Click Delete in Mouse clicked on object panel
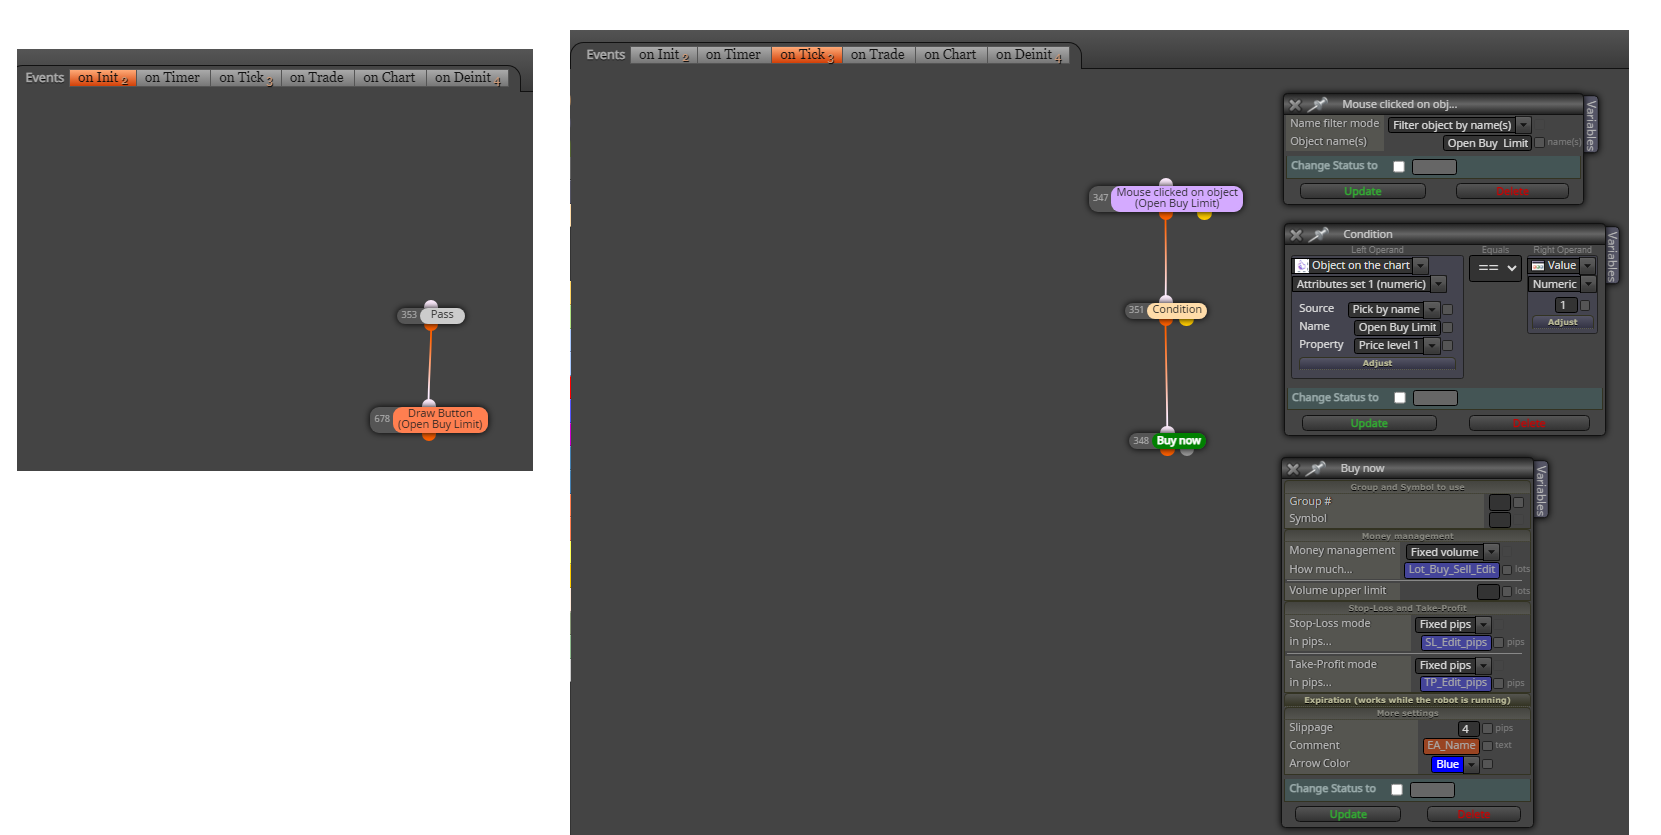The image size is (1661, 835). coord(1512,192)
